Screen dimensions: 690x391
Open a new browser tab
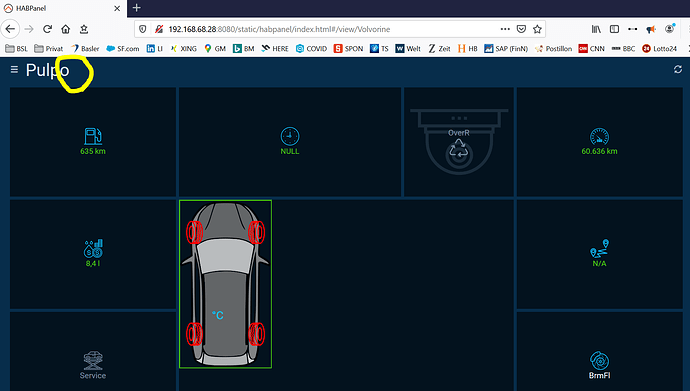tap(136, 8)
